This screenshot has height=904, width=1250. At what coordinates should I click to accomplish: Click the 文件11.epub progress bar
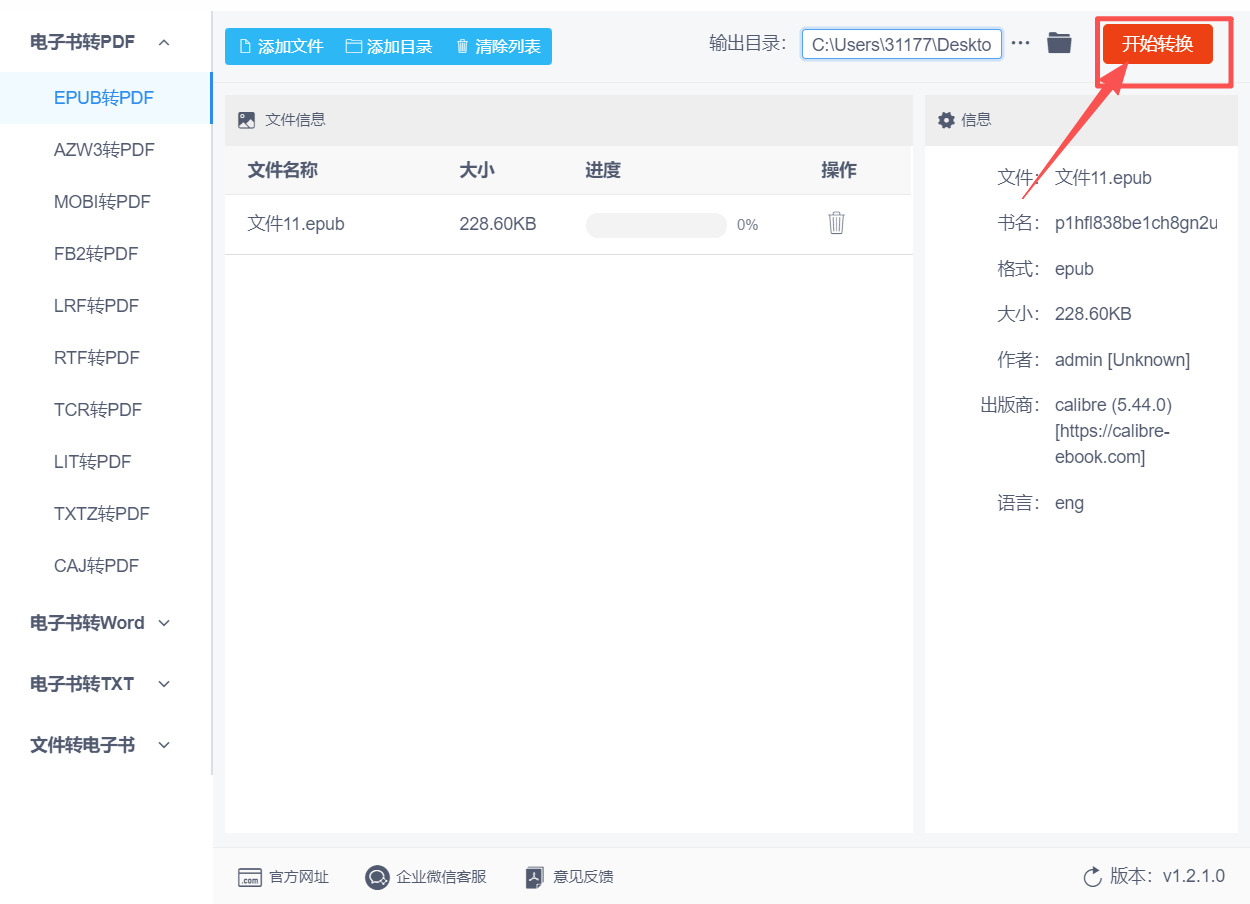[x=656, y=225]
